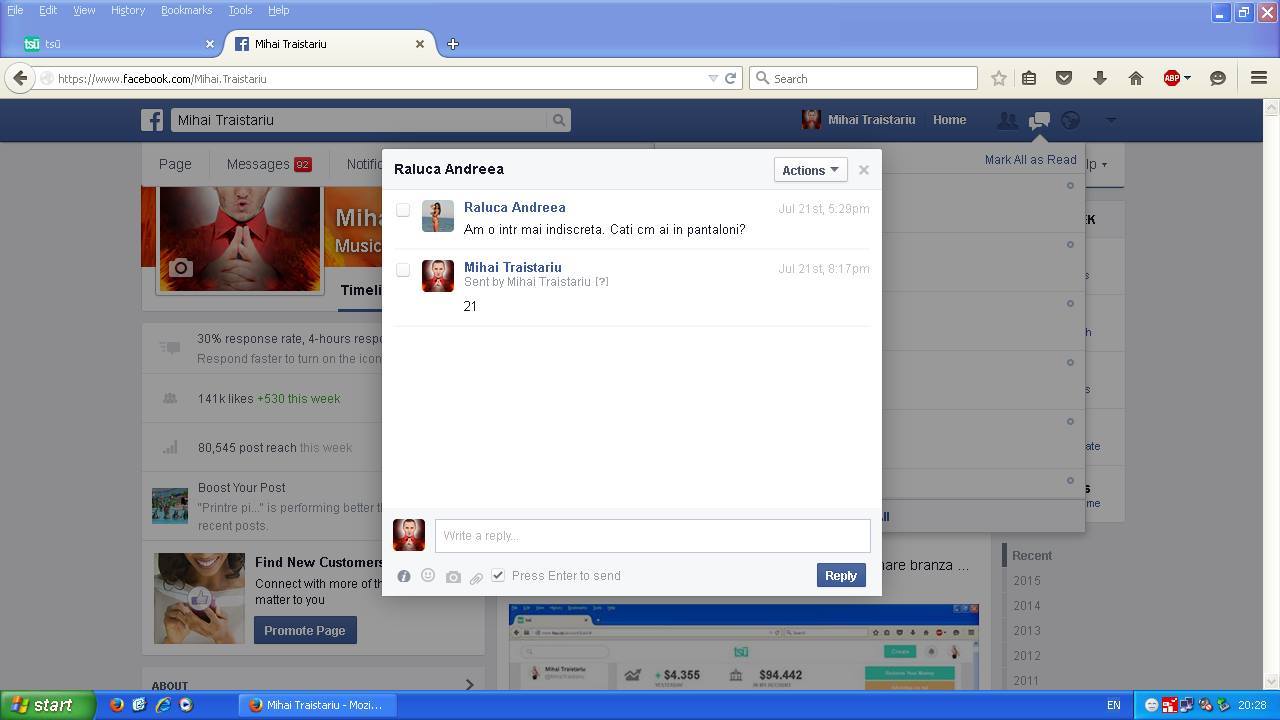The width and height of the screenshot is (1280, 720).
Task: Open the Adblock Plus dropdown arrow
Action: pos(1187,78)
